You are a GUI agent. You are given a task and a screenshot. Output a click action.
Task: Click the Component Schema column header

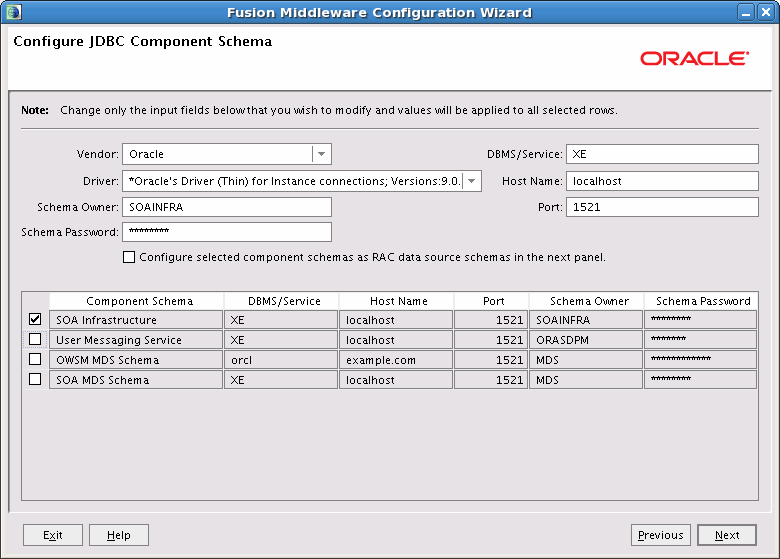(x=136, y=301)
